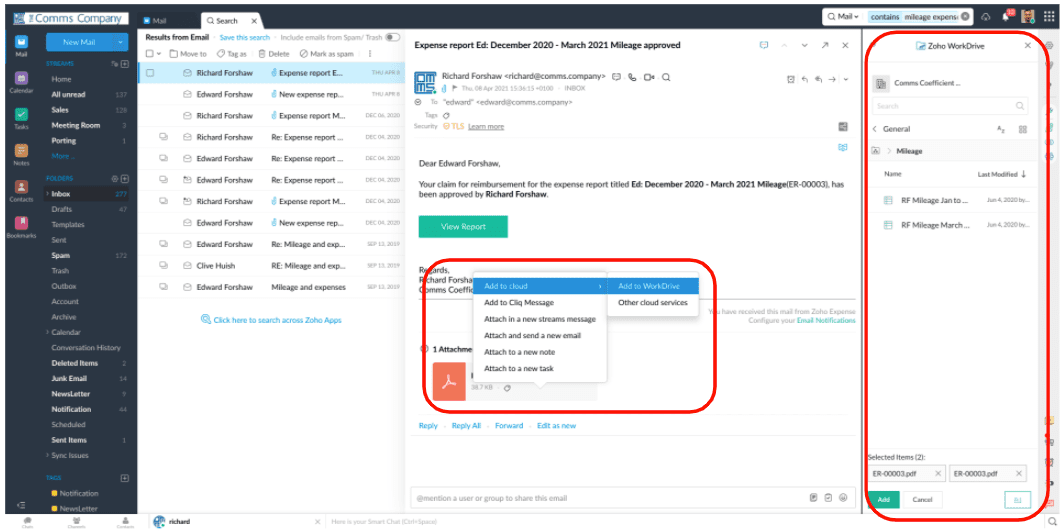Toggle include emails from Spam/Trash
This screenshot has height=531, width=1062.
point(393,37)
